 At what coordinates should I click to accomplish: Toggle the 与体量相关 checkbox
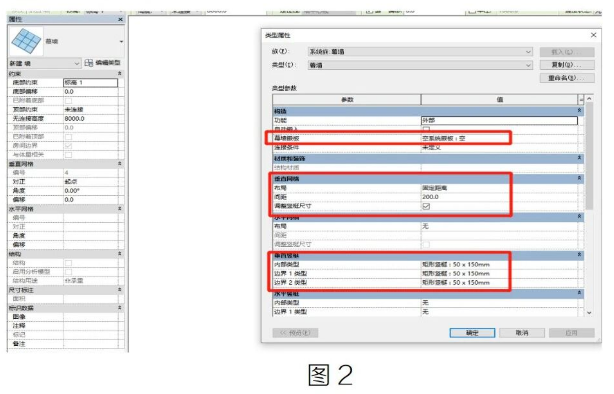coord(69,155)
